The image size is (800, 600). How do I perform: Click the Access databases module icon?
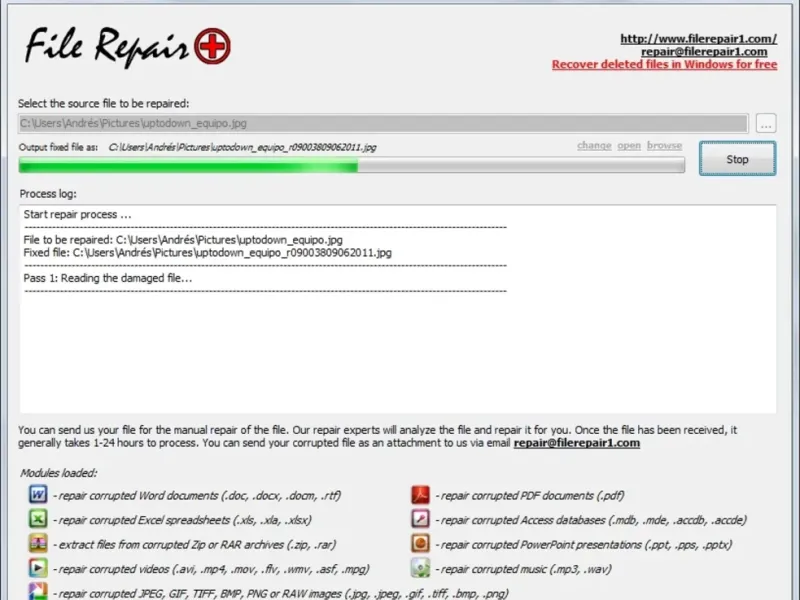pos(420,519)
